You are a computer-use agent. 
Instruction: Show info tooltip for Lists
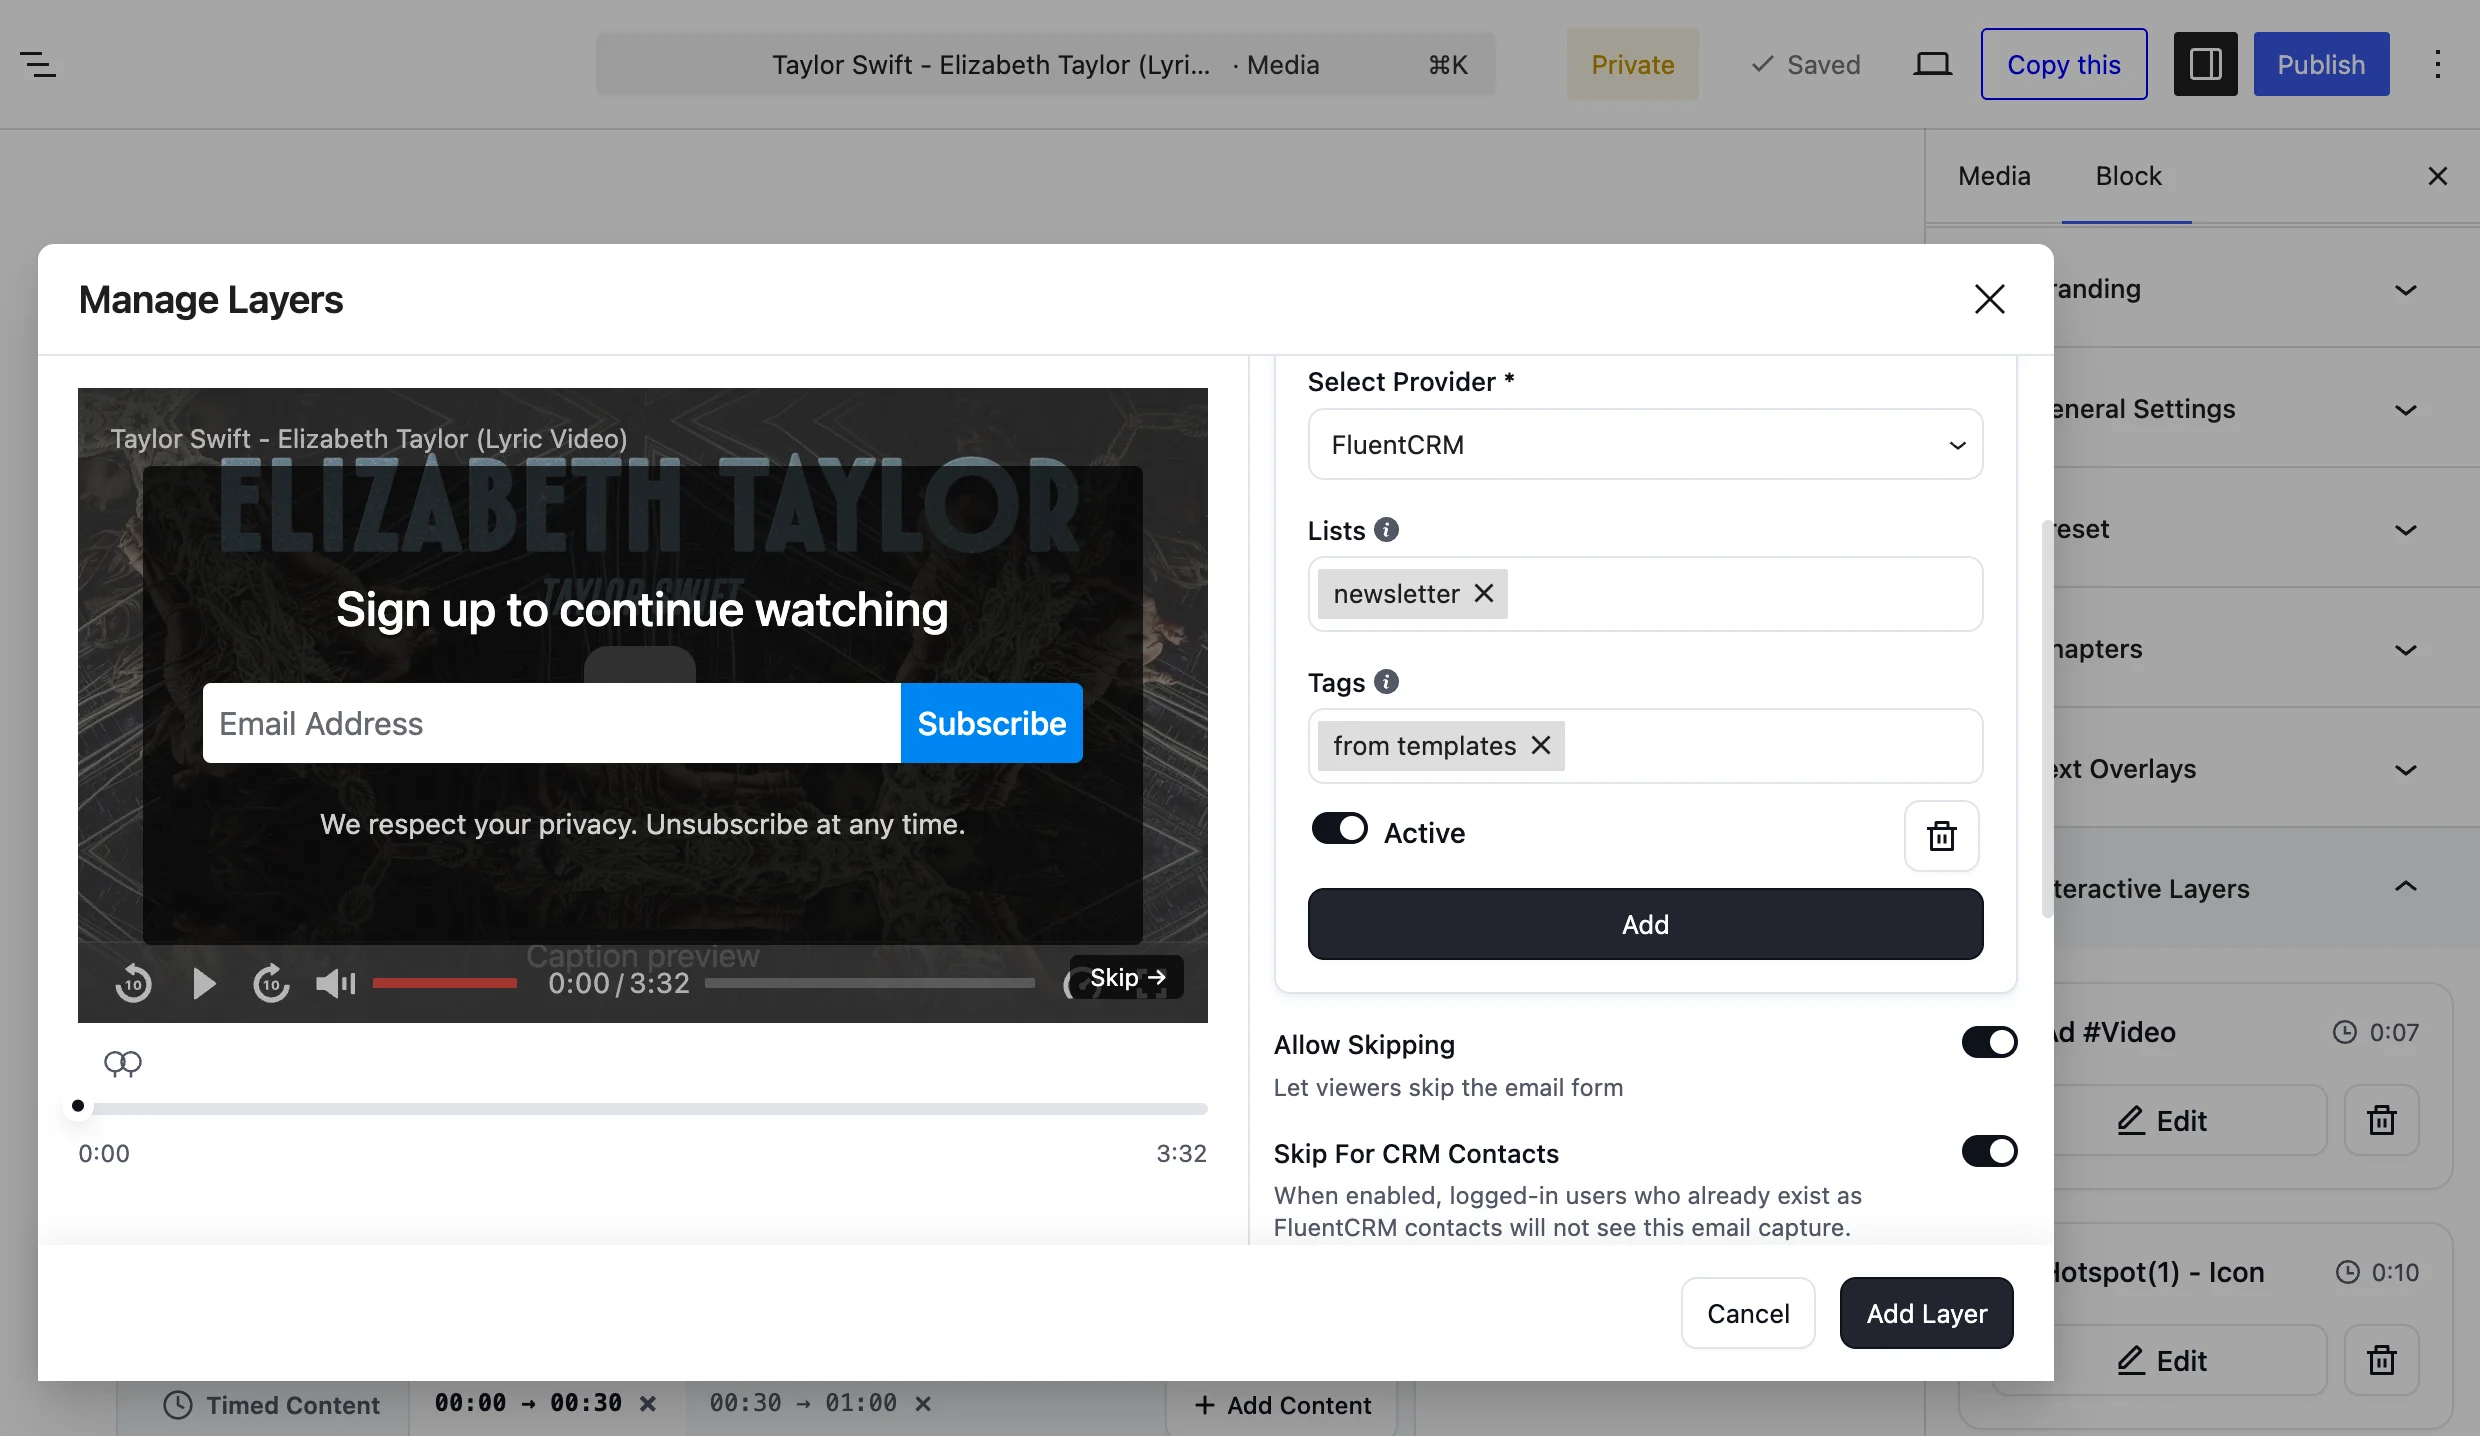click(x=1386, y=529)
